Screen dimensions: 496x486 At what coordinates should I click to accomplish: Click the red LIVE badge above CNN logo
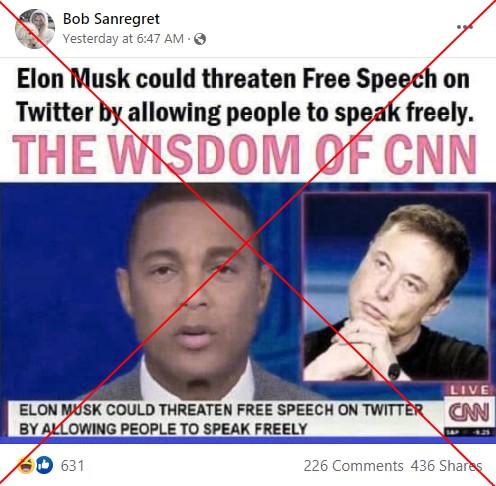[469, 390]
